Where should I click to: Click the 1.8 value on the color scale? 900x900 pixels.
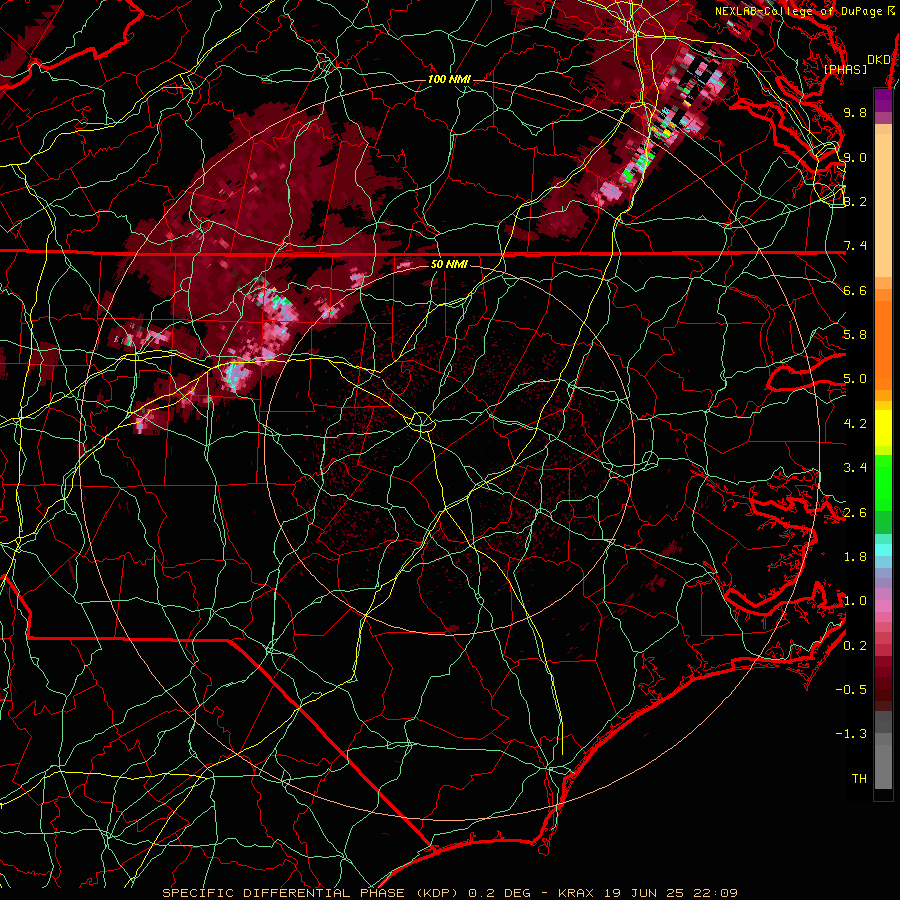pyautogui.click(x=855, y=557)
